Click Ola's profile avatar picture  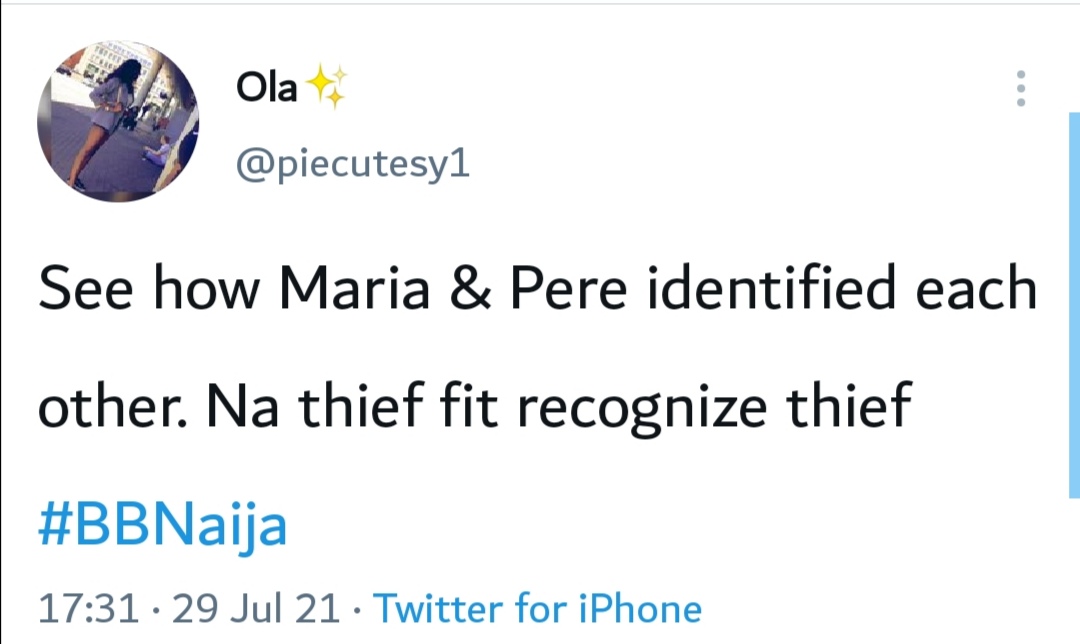[x=118, y=122]
